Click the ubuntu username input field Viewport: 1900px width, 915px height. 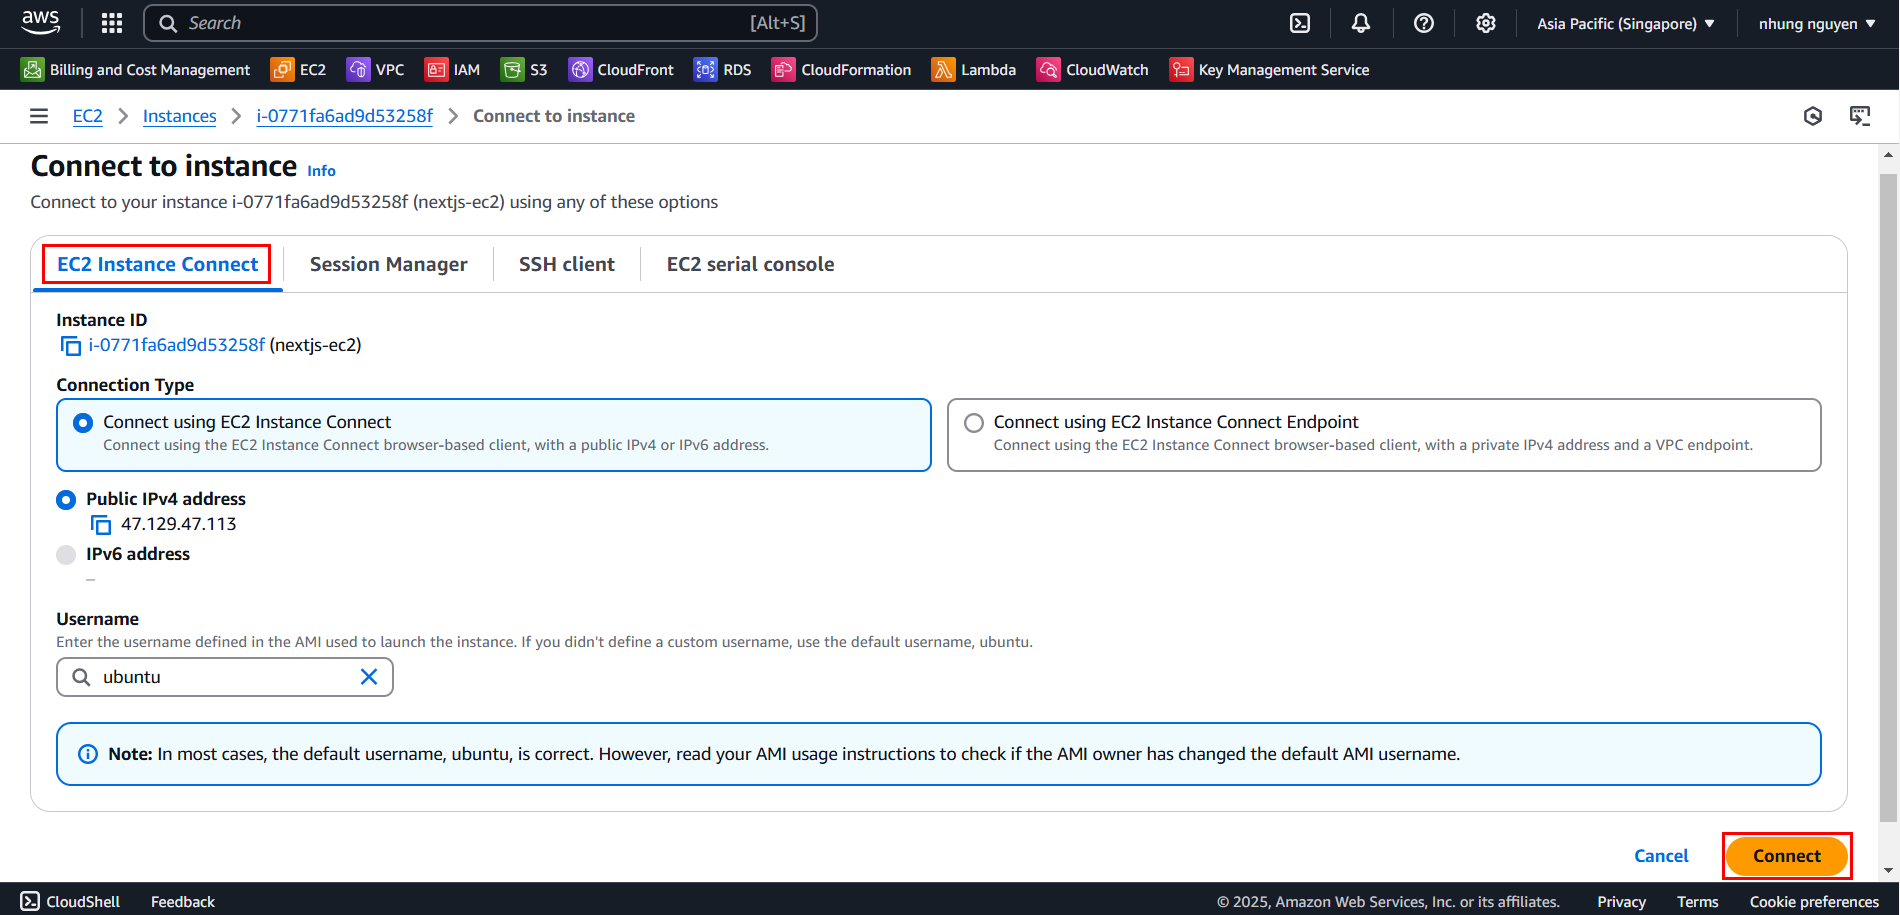(x=225, y=677)
